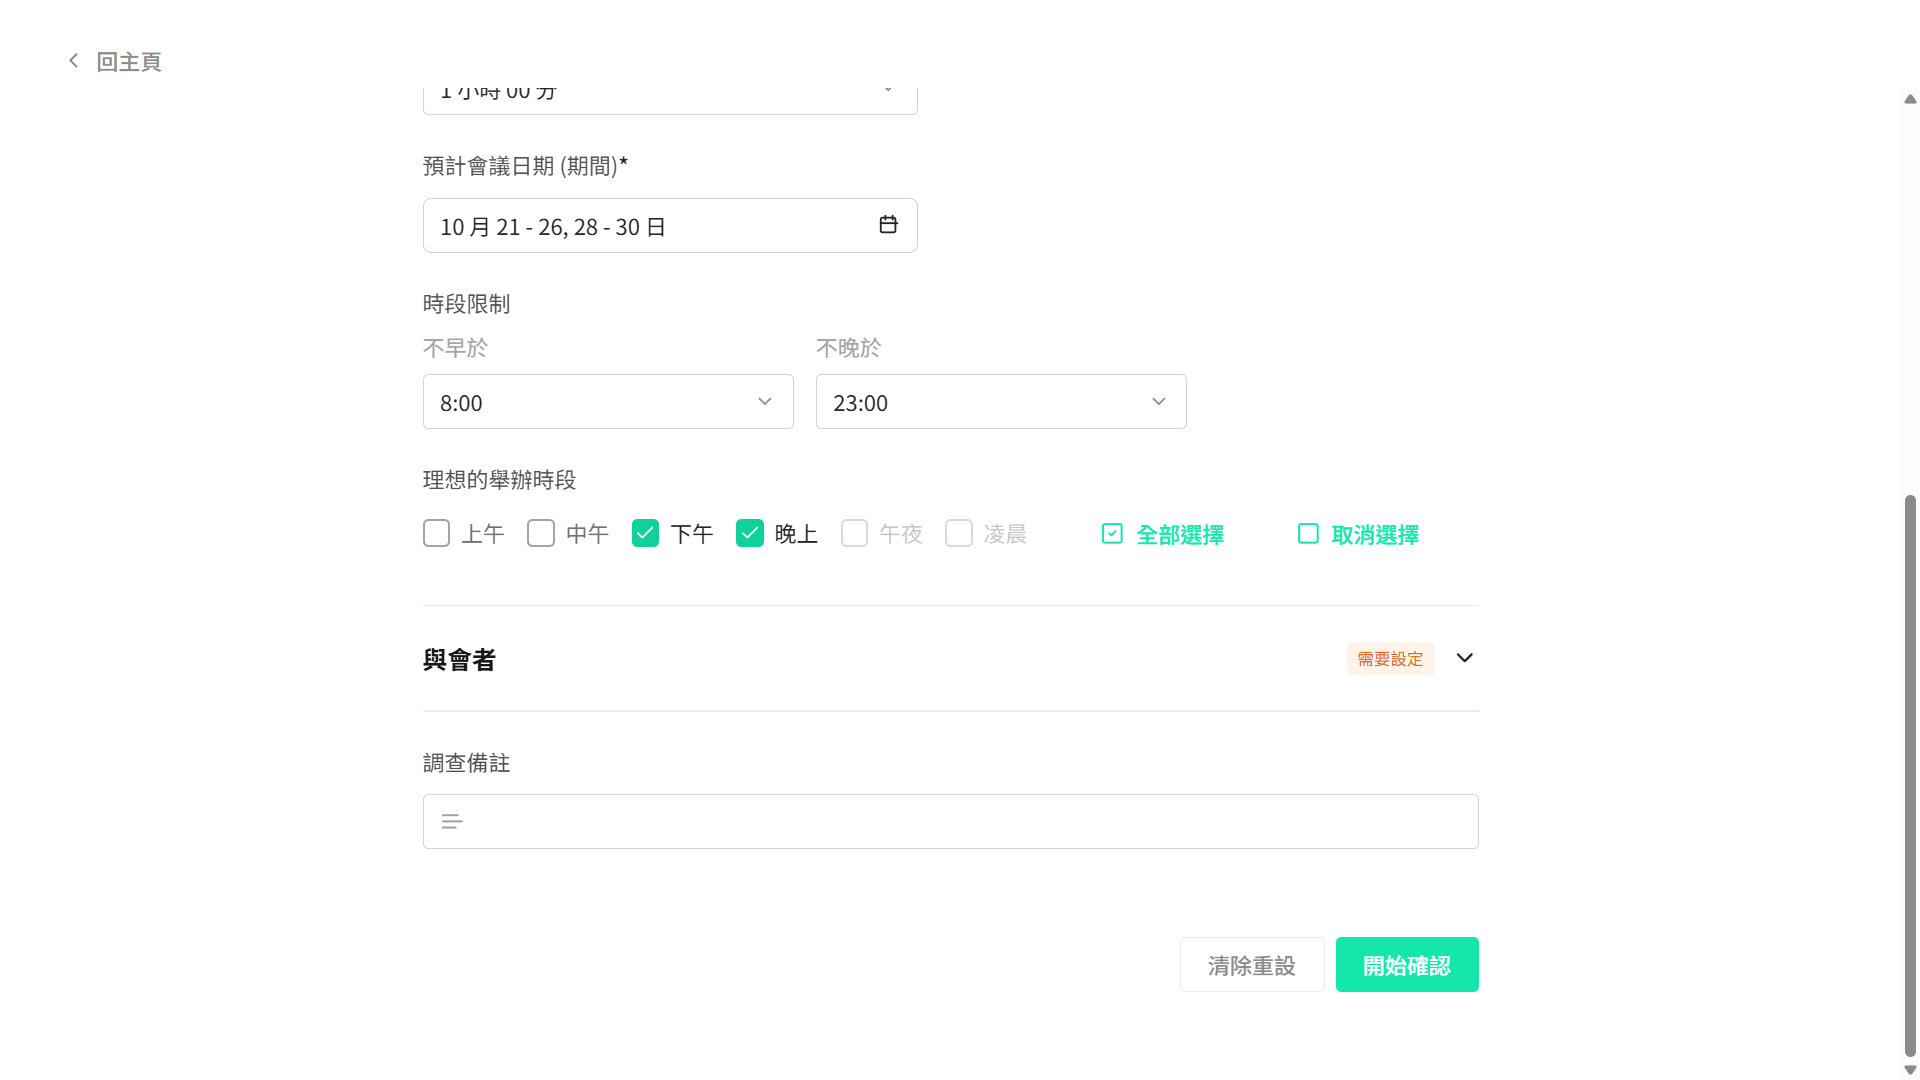
Task: Click the 全部選擇 checkbox icon
Action: [x=1111, y=534]
